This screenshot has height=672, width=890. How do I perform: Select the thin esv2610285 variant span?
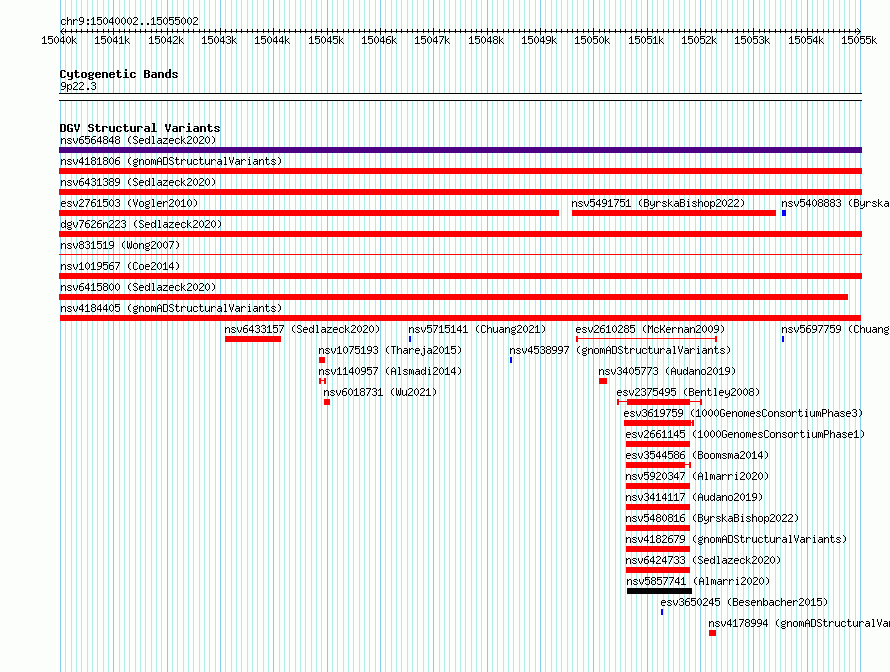(x=646, y=339)
